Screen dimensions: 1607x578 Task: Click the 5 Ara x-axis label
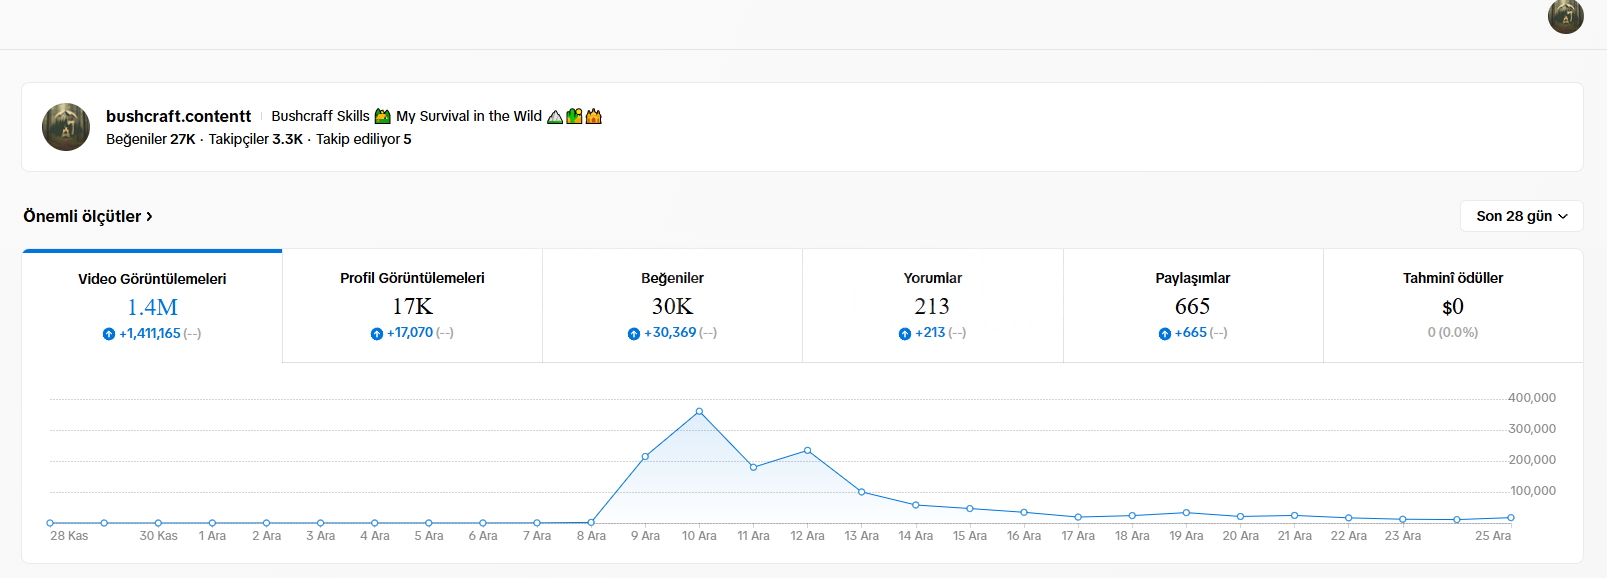[429, 536]
